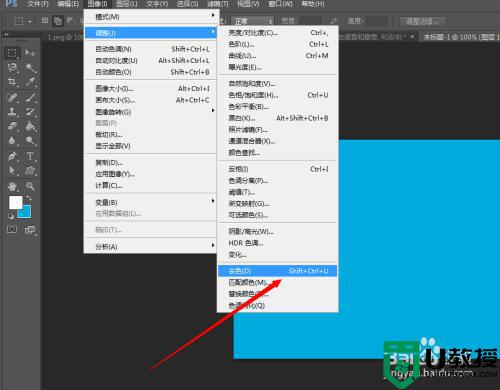Select the Hand tool
This screenshot has width=500, height=390.
click(12, 186)
